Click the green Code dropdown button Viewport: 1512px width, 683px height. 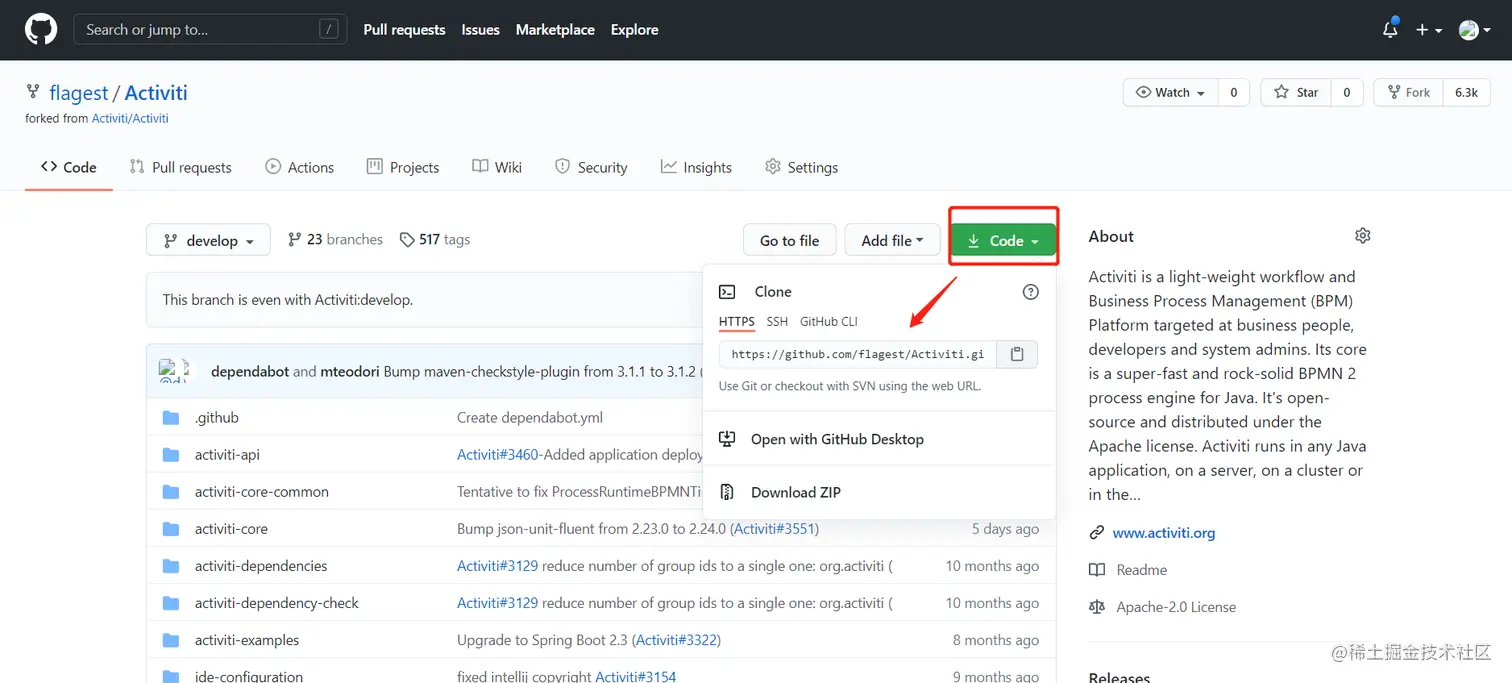(x=1003, y=240)
